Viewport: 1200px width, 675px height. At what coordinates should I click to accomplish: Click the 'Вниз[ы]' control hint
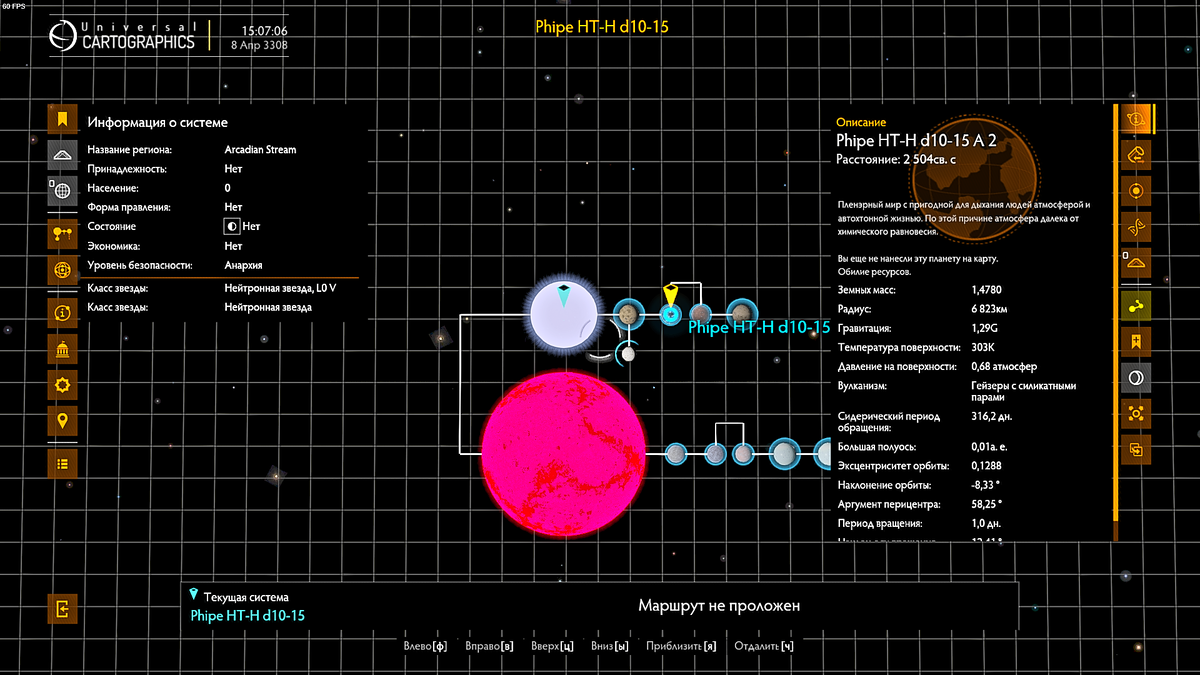point(610,646)
